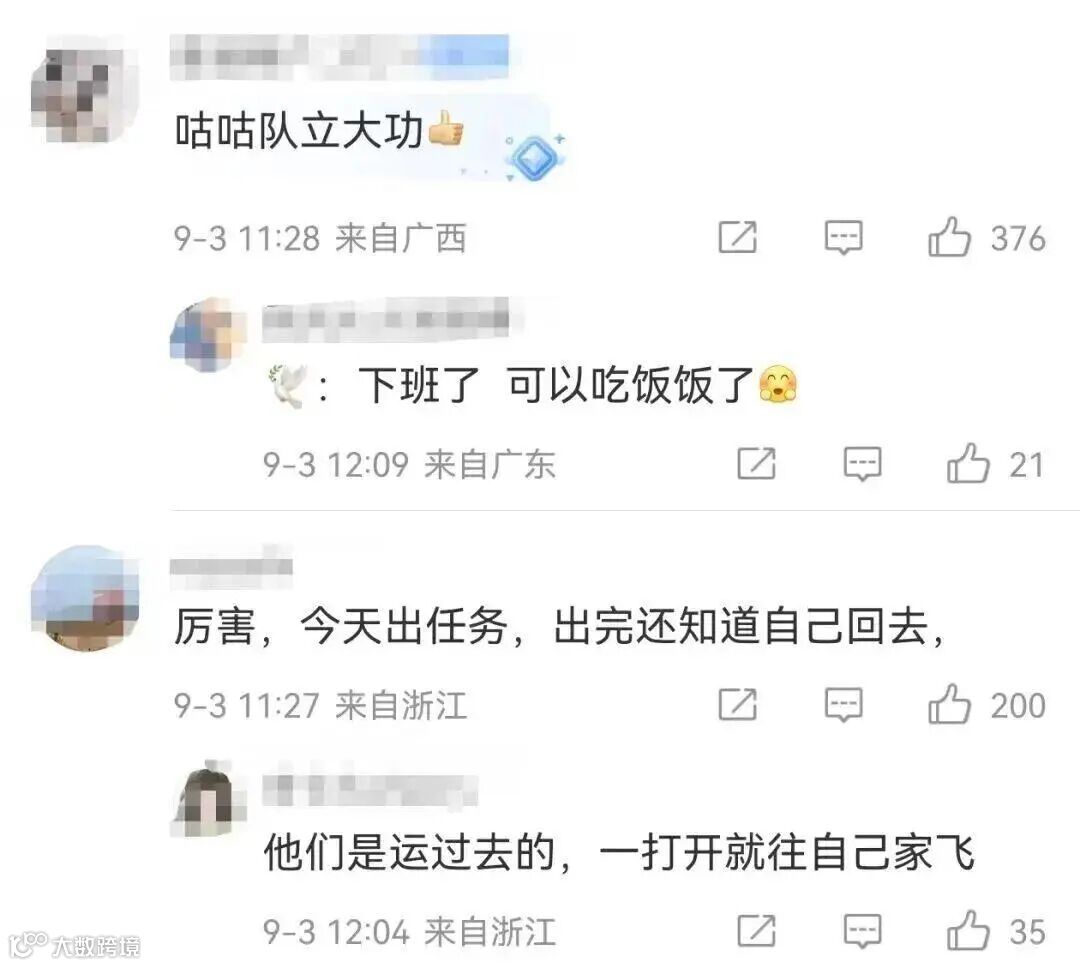Reply to the 他们是运过去的 comment
The width and height of the screenshot is (1080, 966).
click(862, 931)
